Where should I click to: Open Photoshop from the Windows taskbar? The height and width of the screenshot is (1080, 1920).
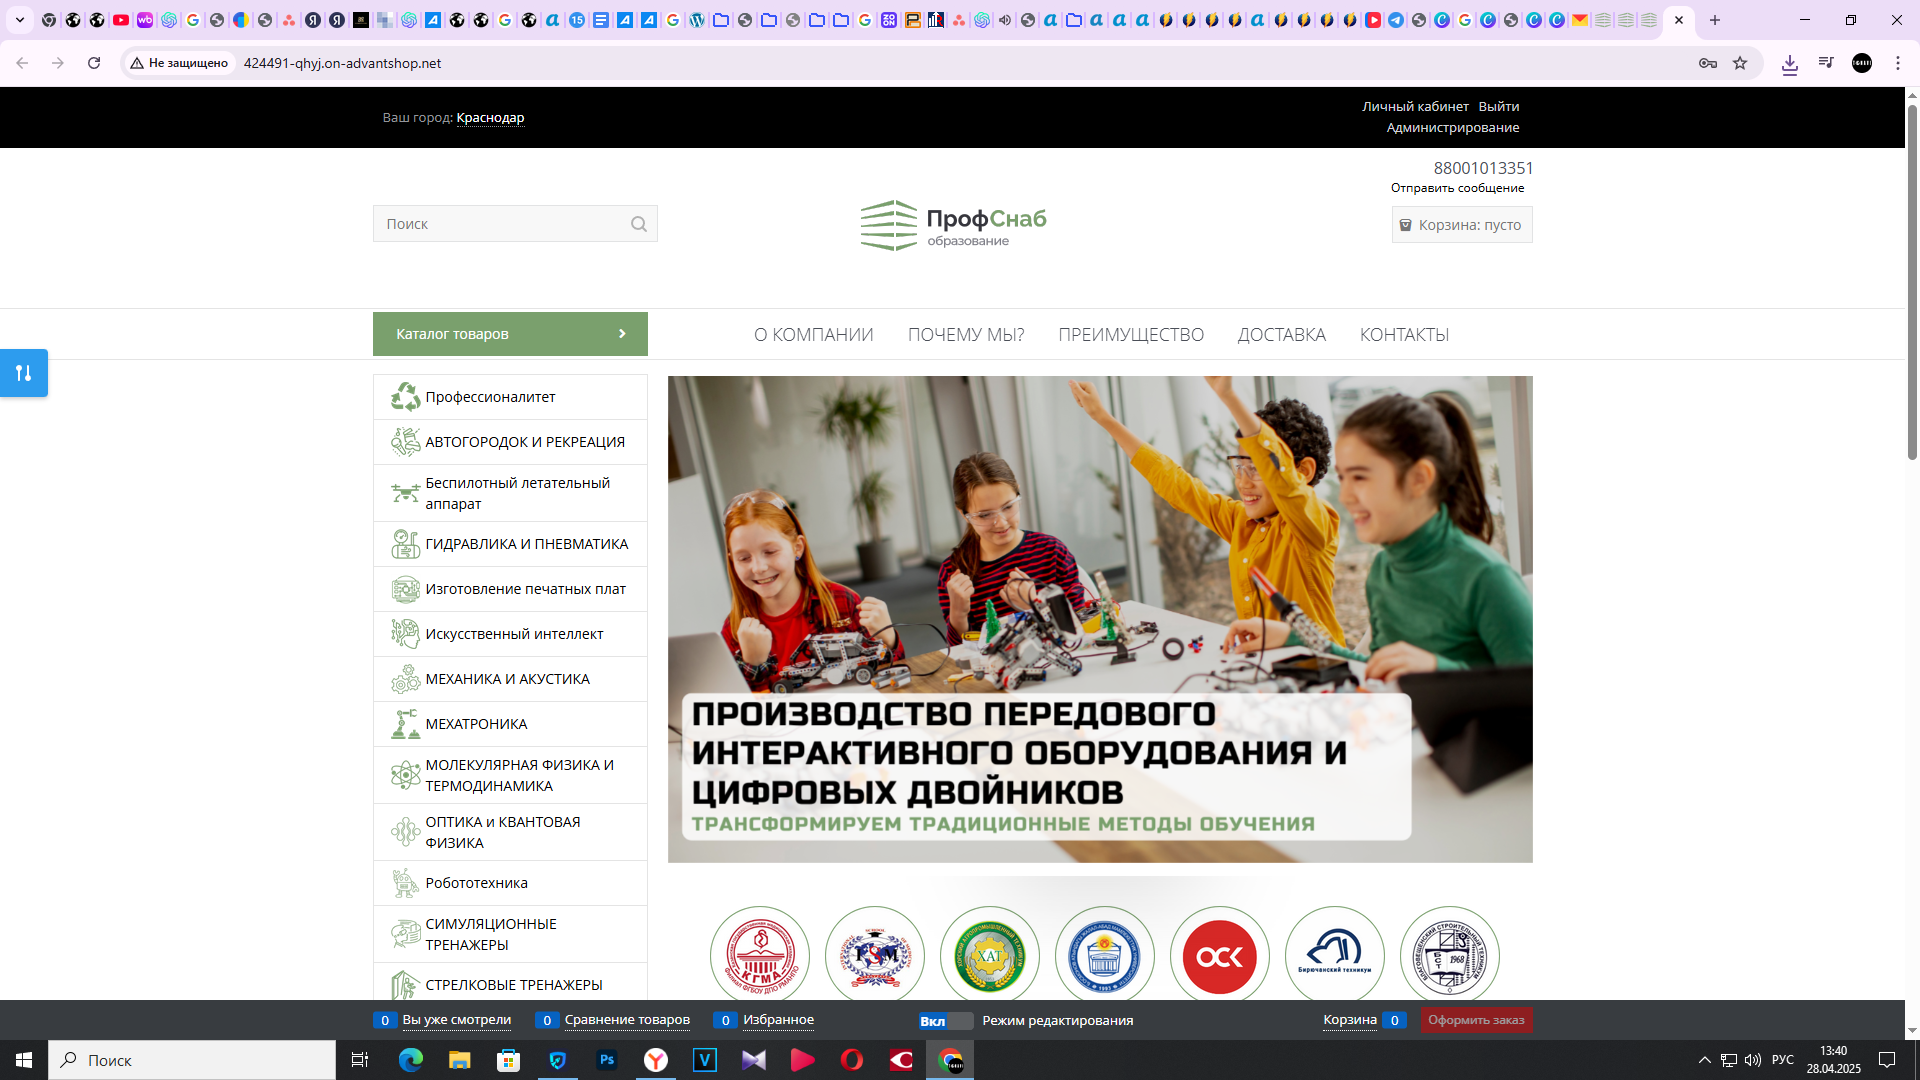point(607,1060)
